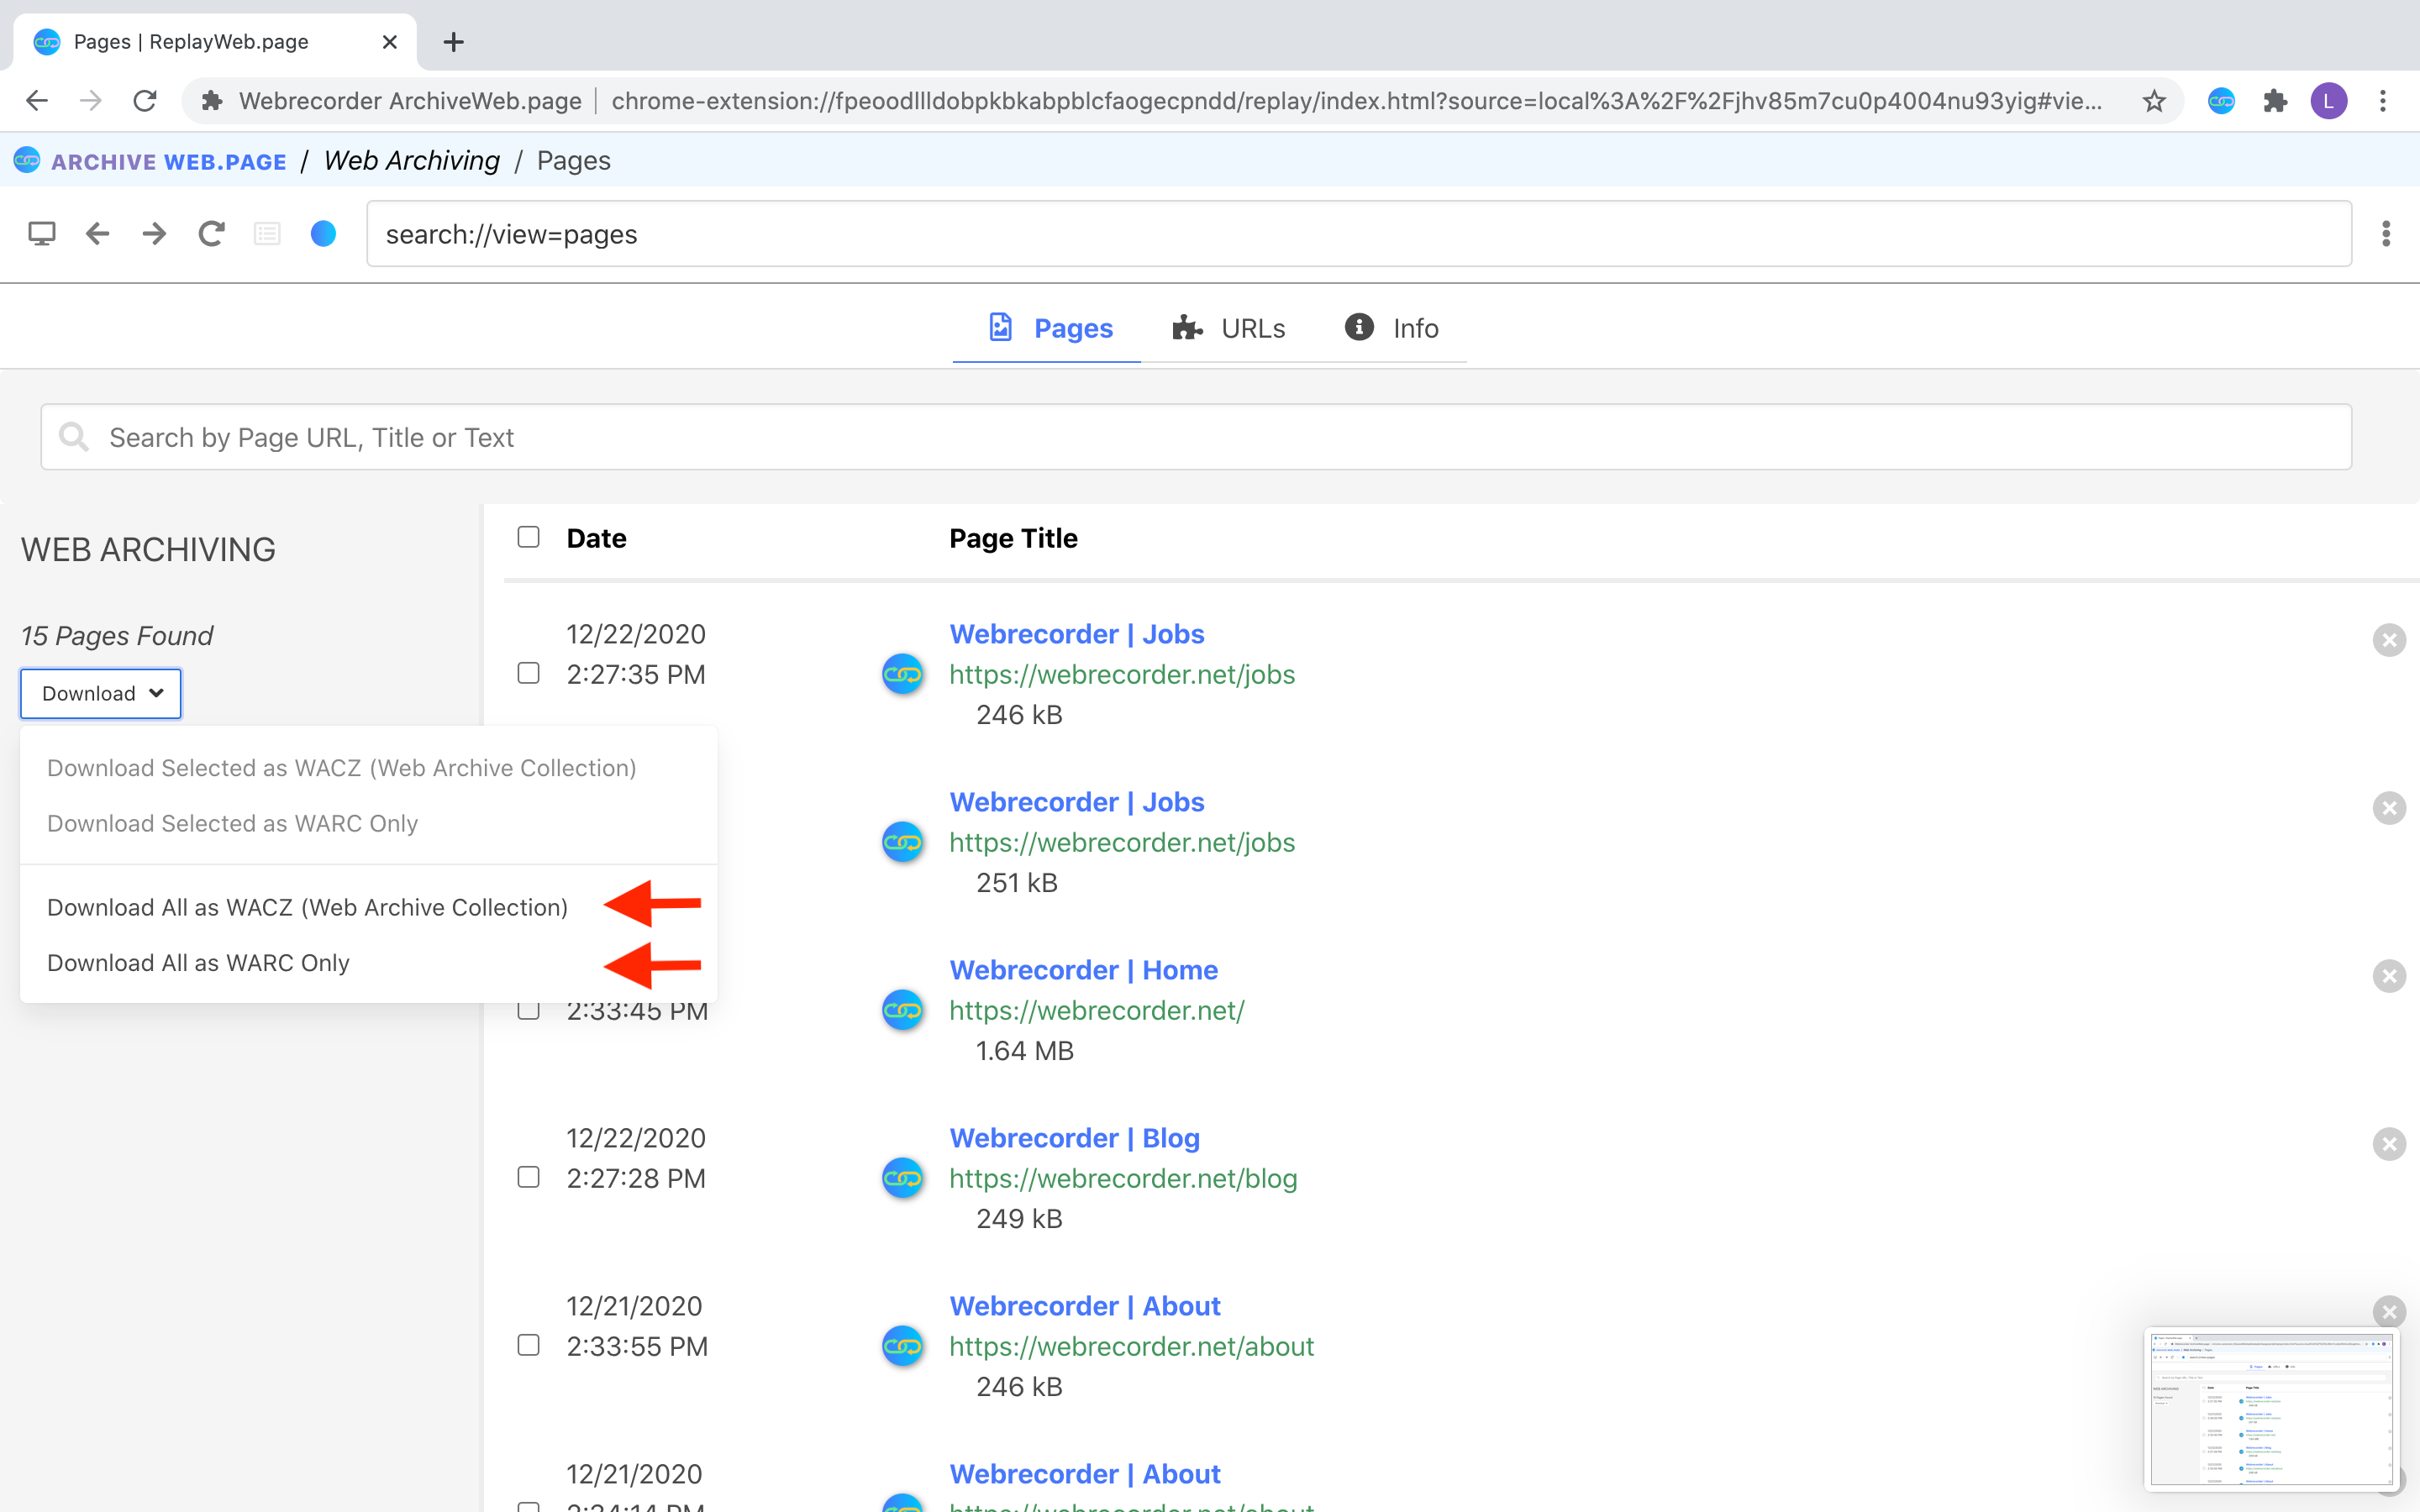Open the 246 kB Webrecorder | Jobs title link
The width and height of the screenshot is (2420, 1512).
click(x=1076, y=634)
